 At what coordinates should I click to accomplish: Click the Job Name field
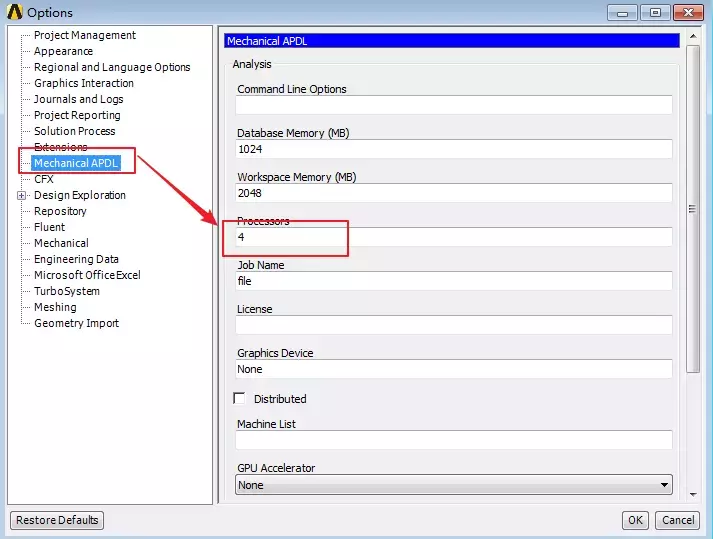pos(454,281)
